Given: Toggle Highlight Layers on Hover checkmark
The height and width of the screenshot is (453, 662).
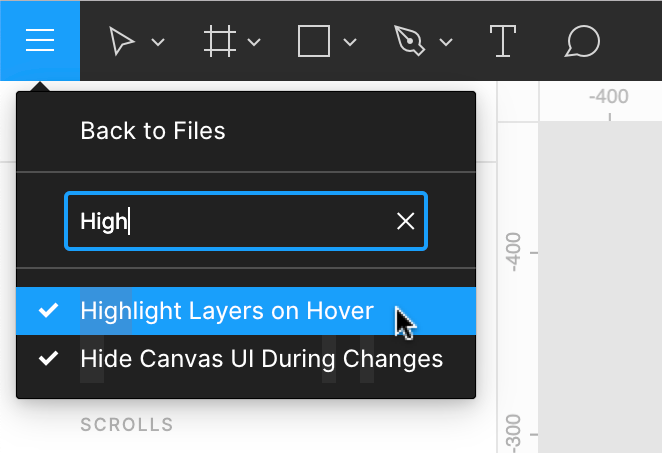Looking at the screenshot, I should click(x=47, y=311).
